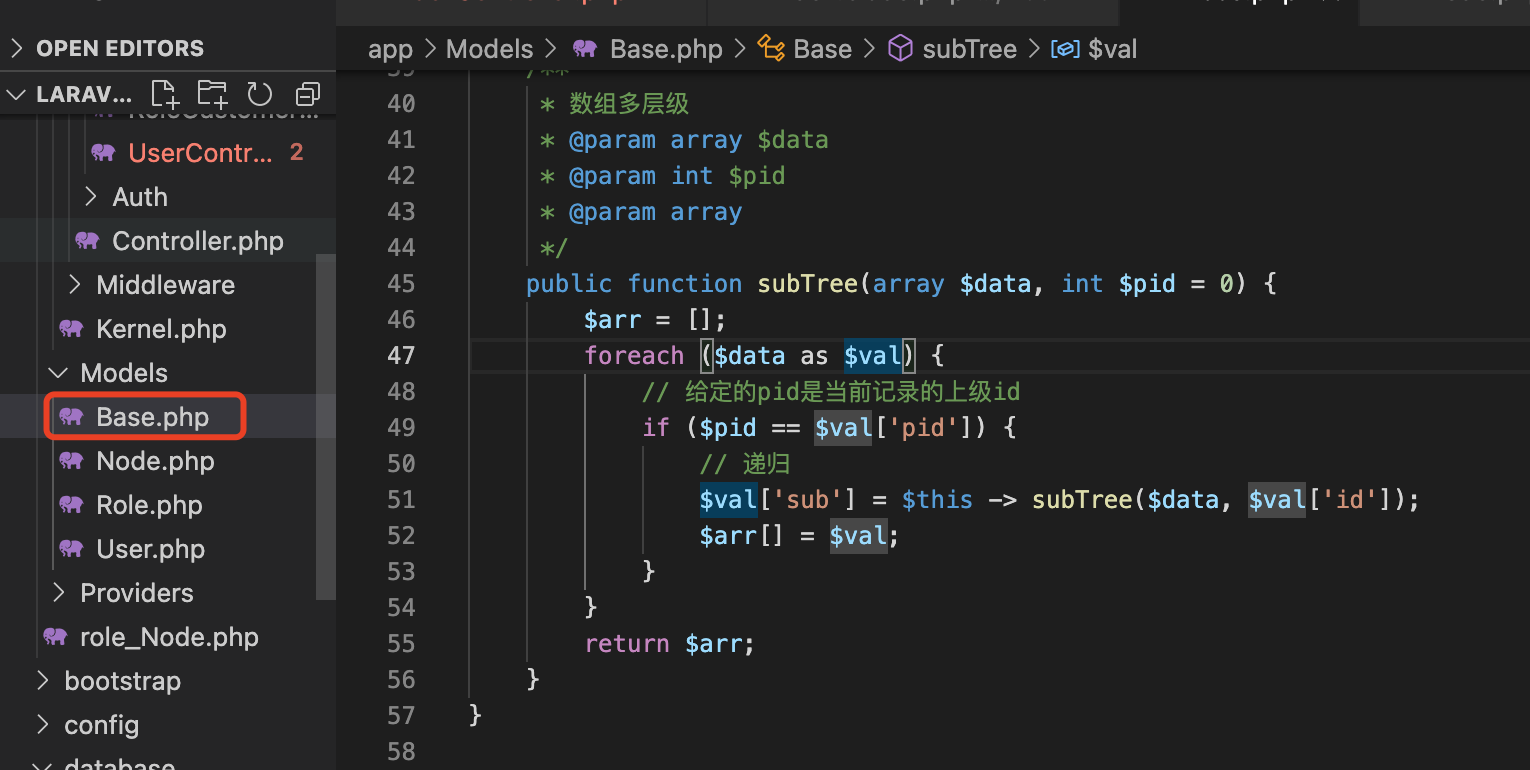Click the class symbol icon in breadcrumb
The height and width of the screenshot is (770, 1530).
pos(771,49)
